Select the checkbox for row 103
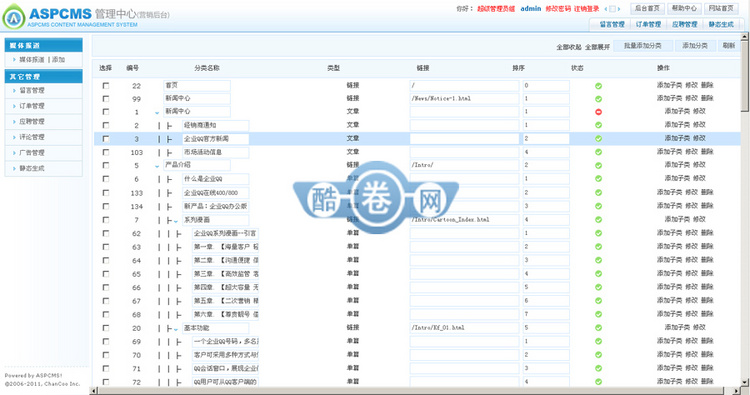 tap(106, 152)
